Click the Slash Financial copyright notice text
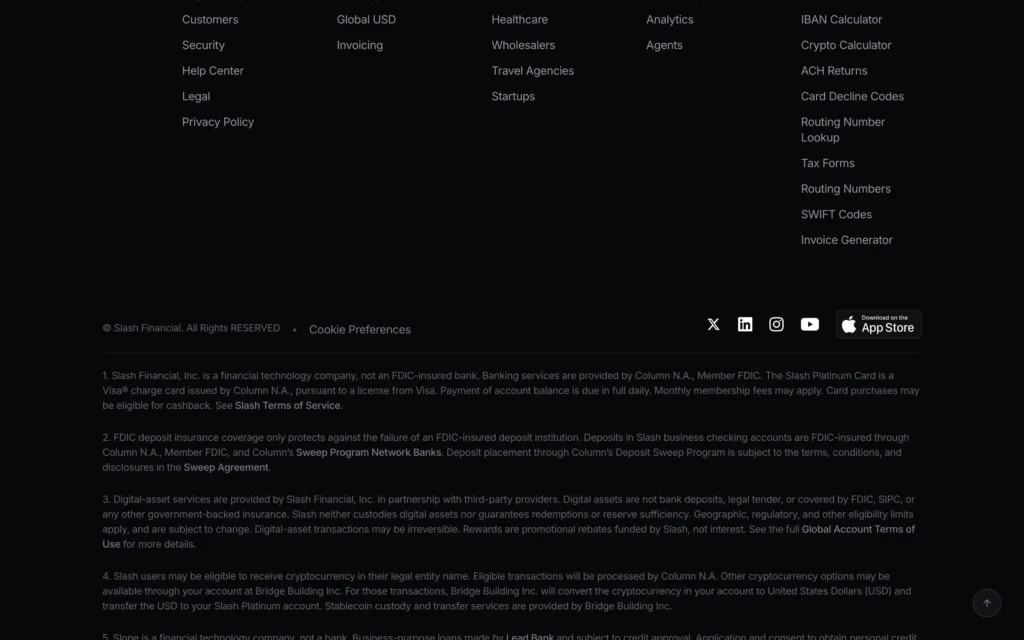 (191, 328)
